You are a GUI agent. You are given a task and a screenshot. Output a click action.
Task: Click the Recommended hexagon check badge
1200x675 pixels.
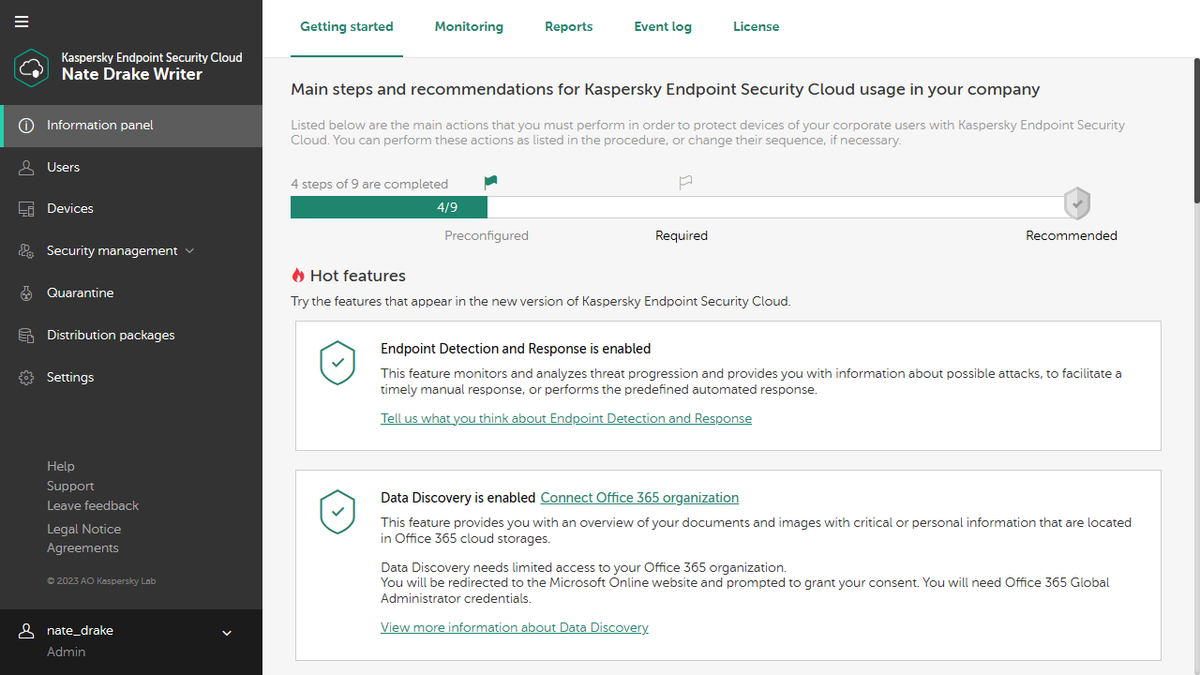(1077, 203)
